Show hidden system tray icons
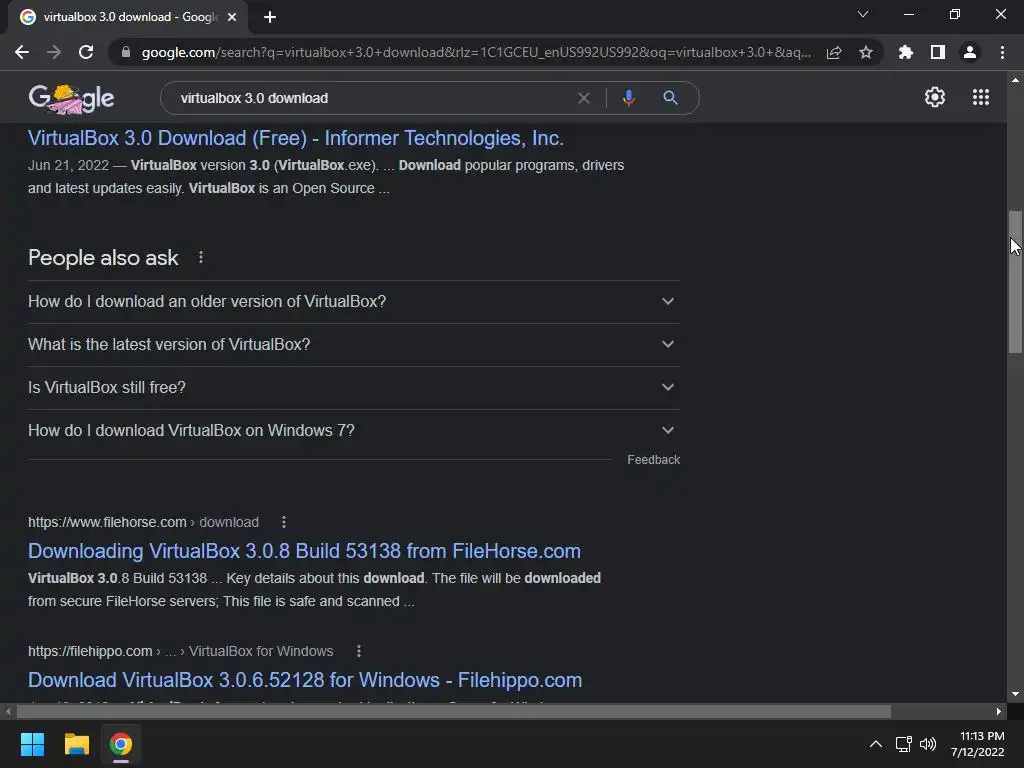Image resolution: width=1024 pixels, height=768 pixels. click(876, 744)
